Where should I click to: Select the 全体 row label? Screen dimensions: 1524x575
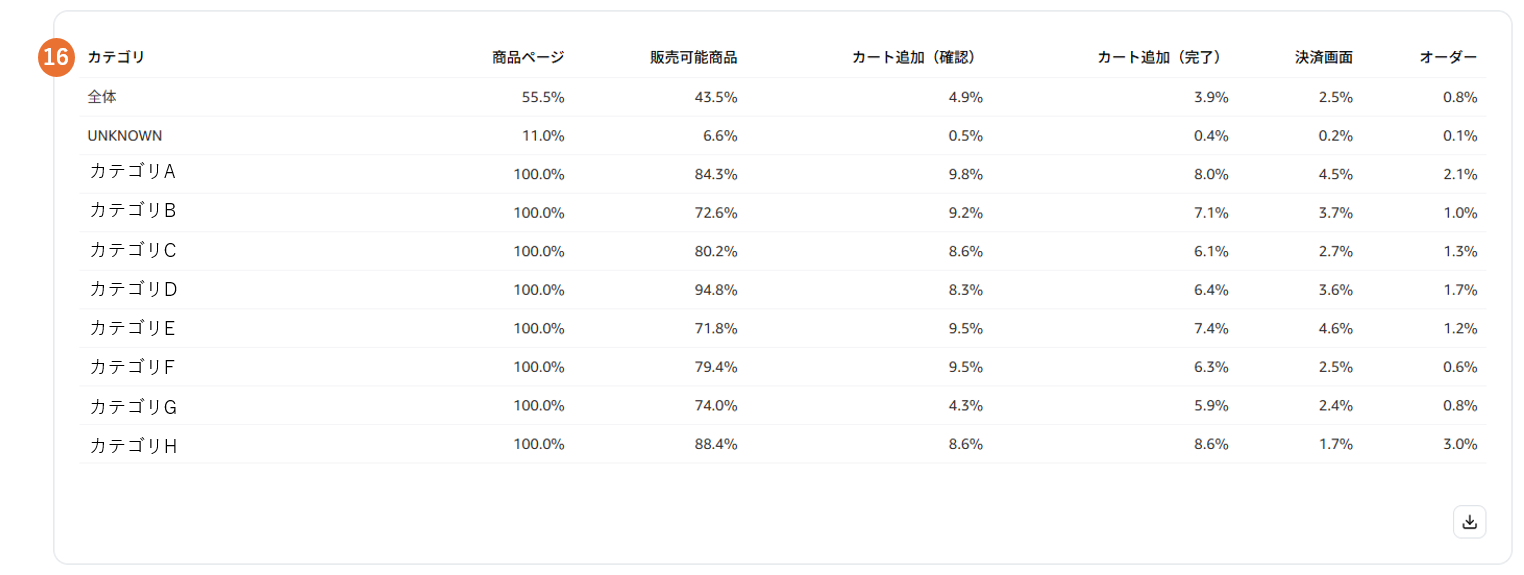pyautogui.click(x=103, y=97)
